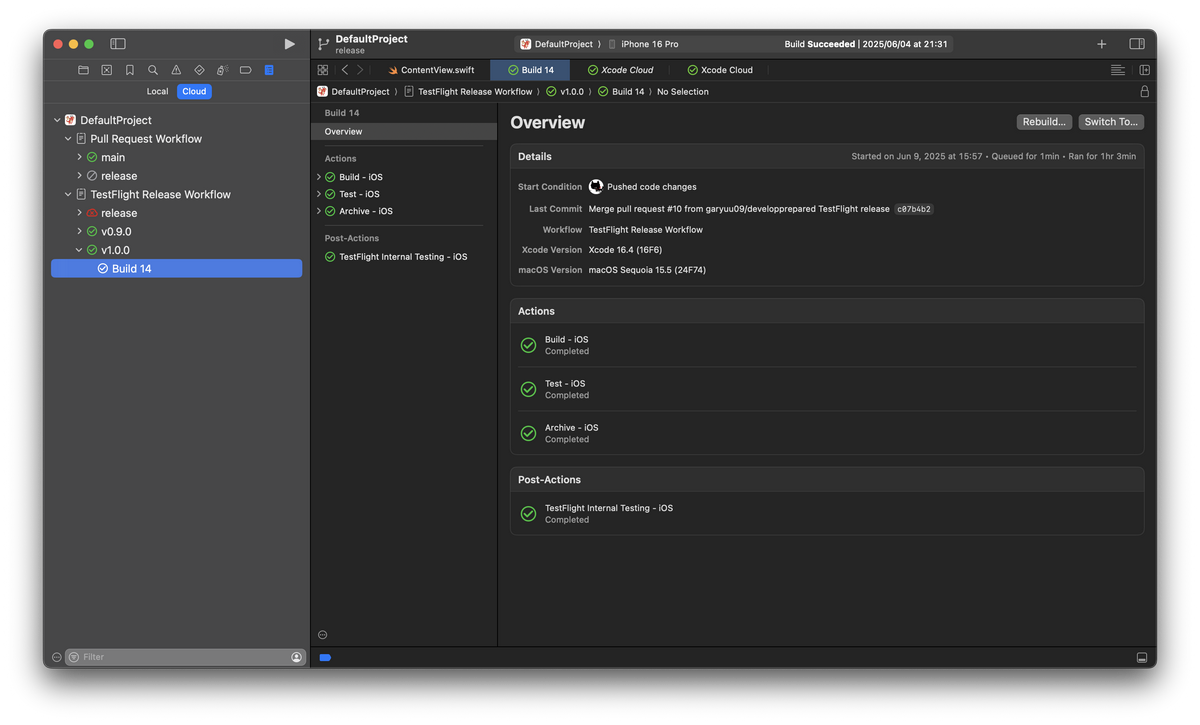
Task: Run the project with the play button
Action: [289, 44]
